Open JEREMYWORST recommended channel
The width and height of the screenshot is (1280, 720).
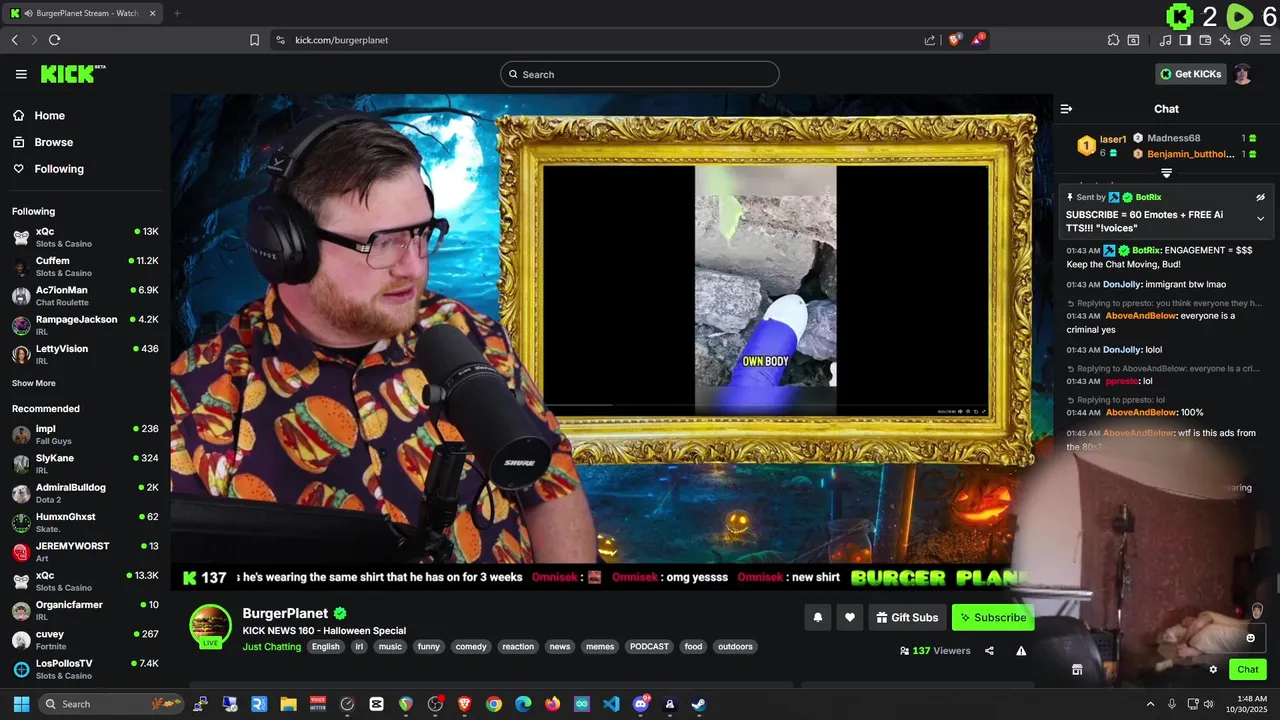[85, 552]
